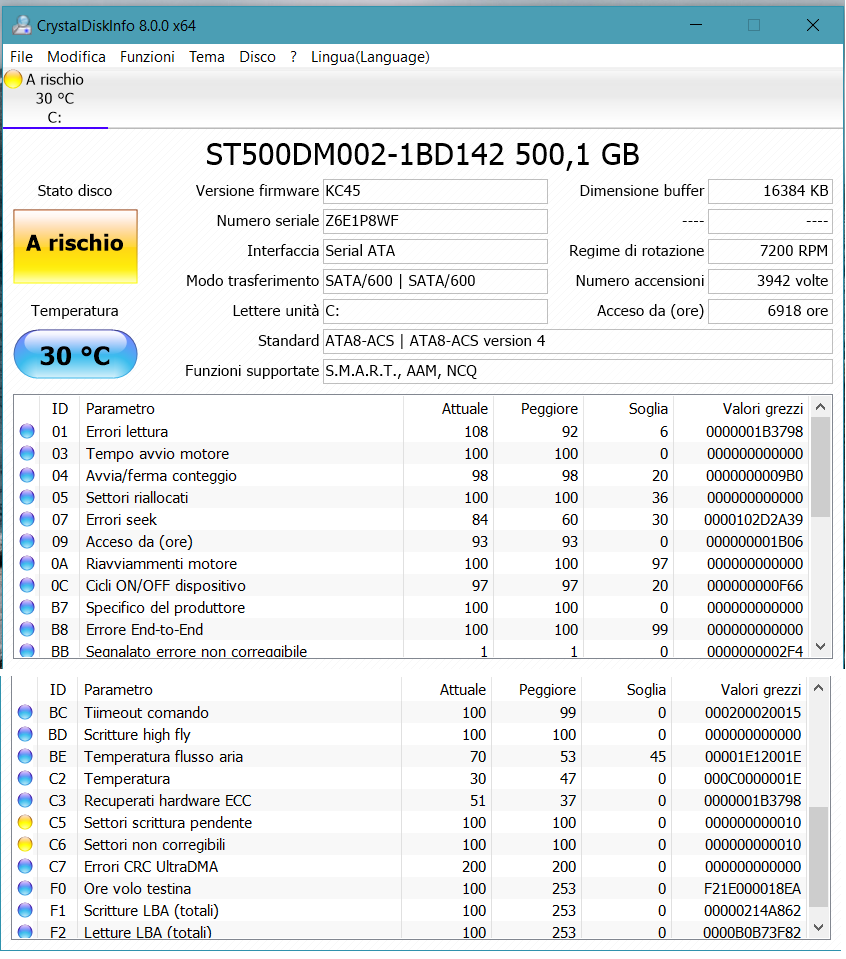This screenshot has height=959, width=846.
Task: Click the blue 30 °C temperature button
Action: coord(75,355)
